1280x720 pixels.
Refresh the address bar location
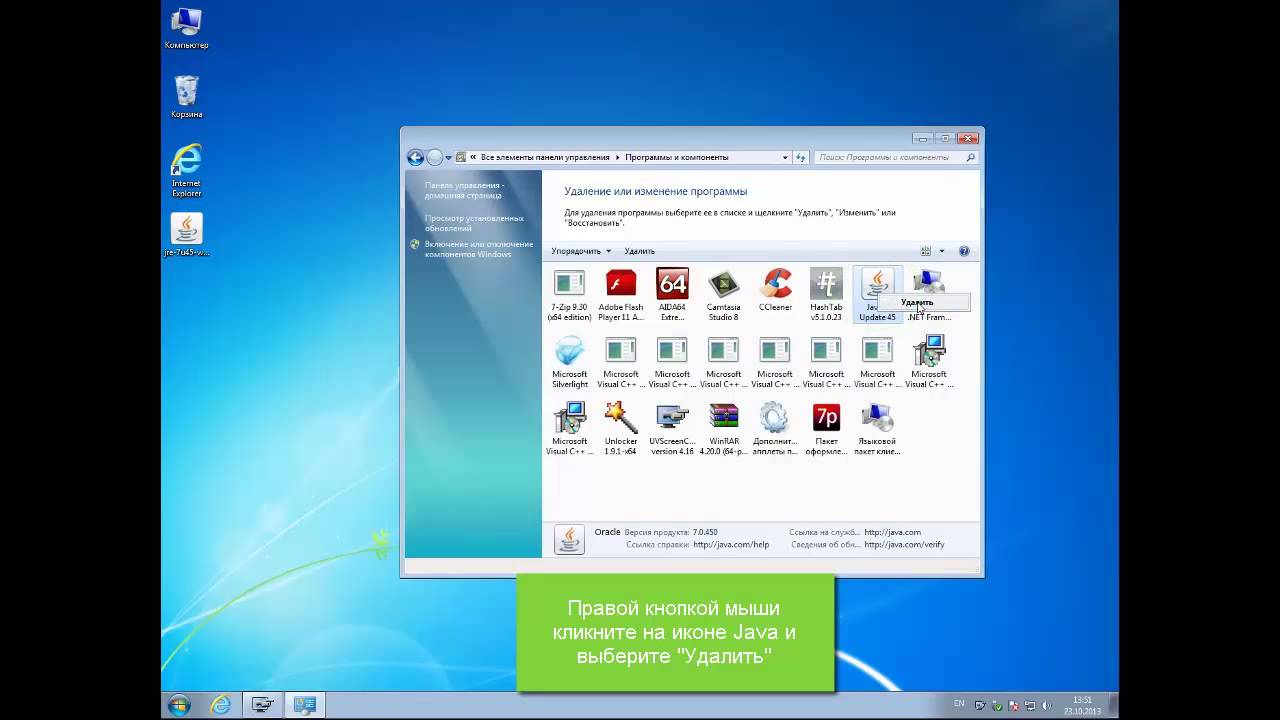coord(800,157)
